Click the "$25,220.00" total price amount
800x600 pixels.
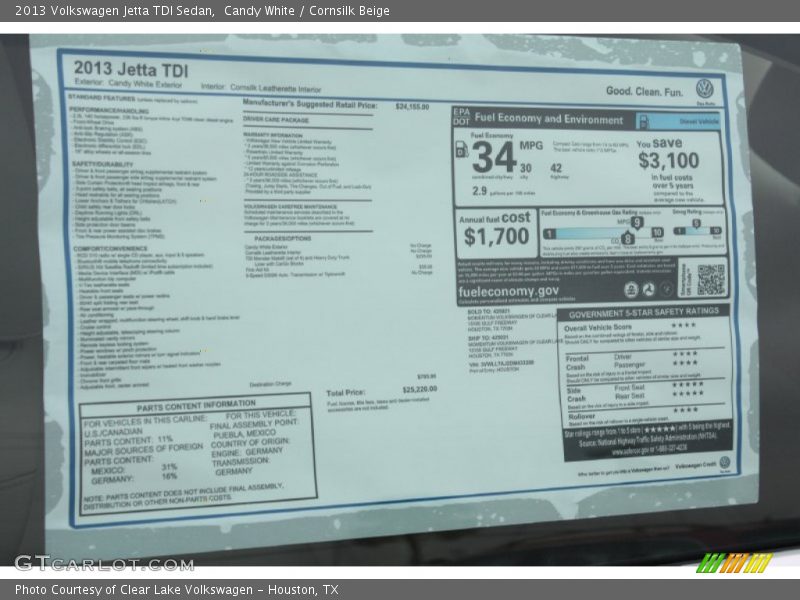420,389
